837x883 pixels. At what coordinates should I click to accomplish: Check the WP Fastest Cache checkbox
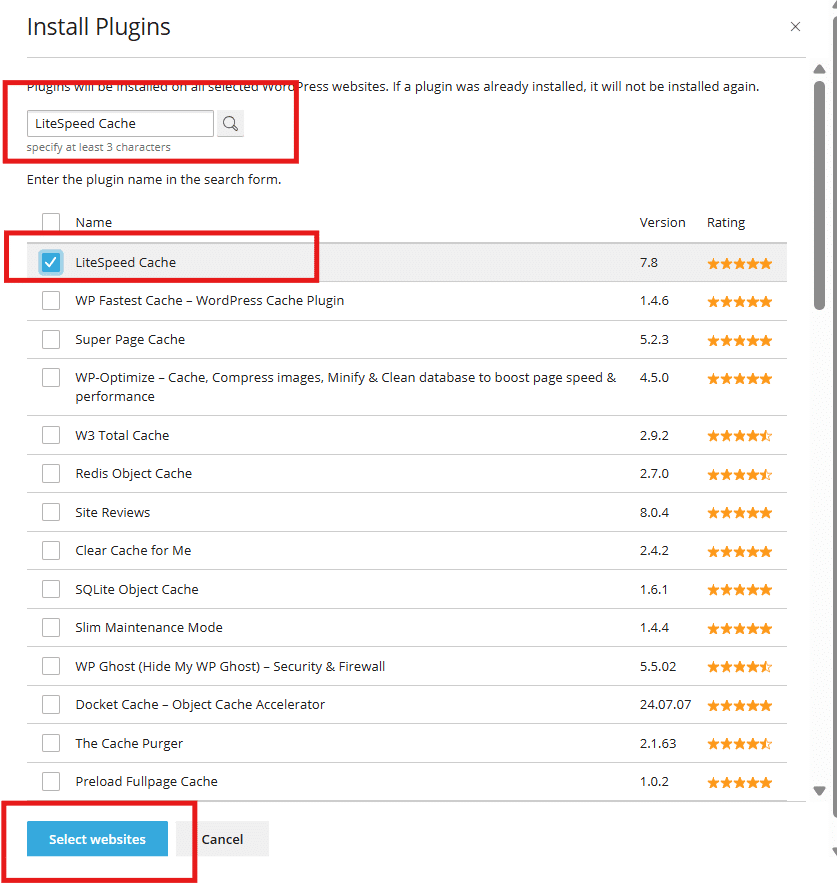pyautogui.click(x=51, y=300)
